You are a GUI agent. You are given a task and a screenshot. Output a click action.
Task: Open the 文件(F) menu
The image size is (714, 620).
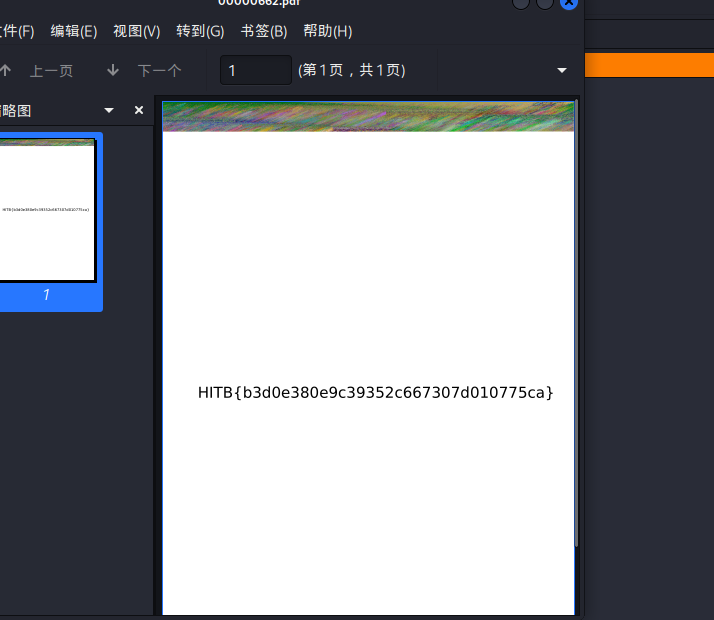click(x=15, y=31)
